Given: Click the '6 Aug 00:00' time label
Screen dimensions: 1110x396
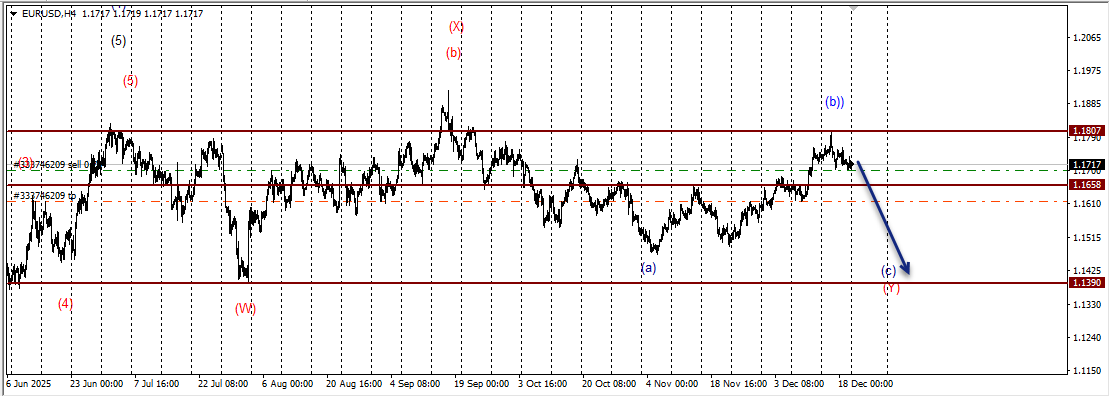Looking at the screenshot, I should pos(287,383).
